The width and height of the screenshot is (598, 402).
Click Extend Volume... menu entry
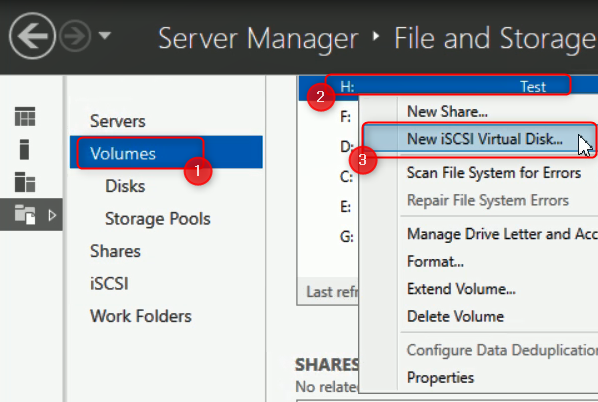pyautogui.click(x=461, y=289)
